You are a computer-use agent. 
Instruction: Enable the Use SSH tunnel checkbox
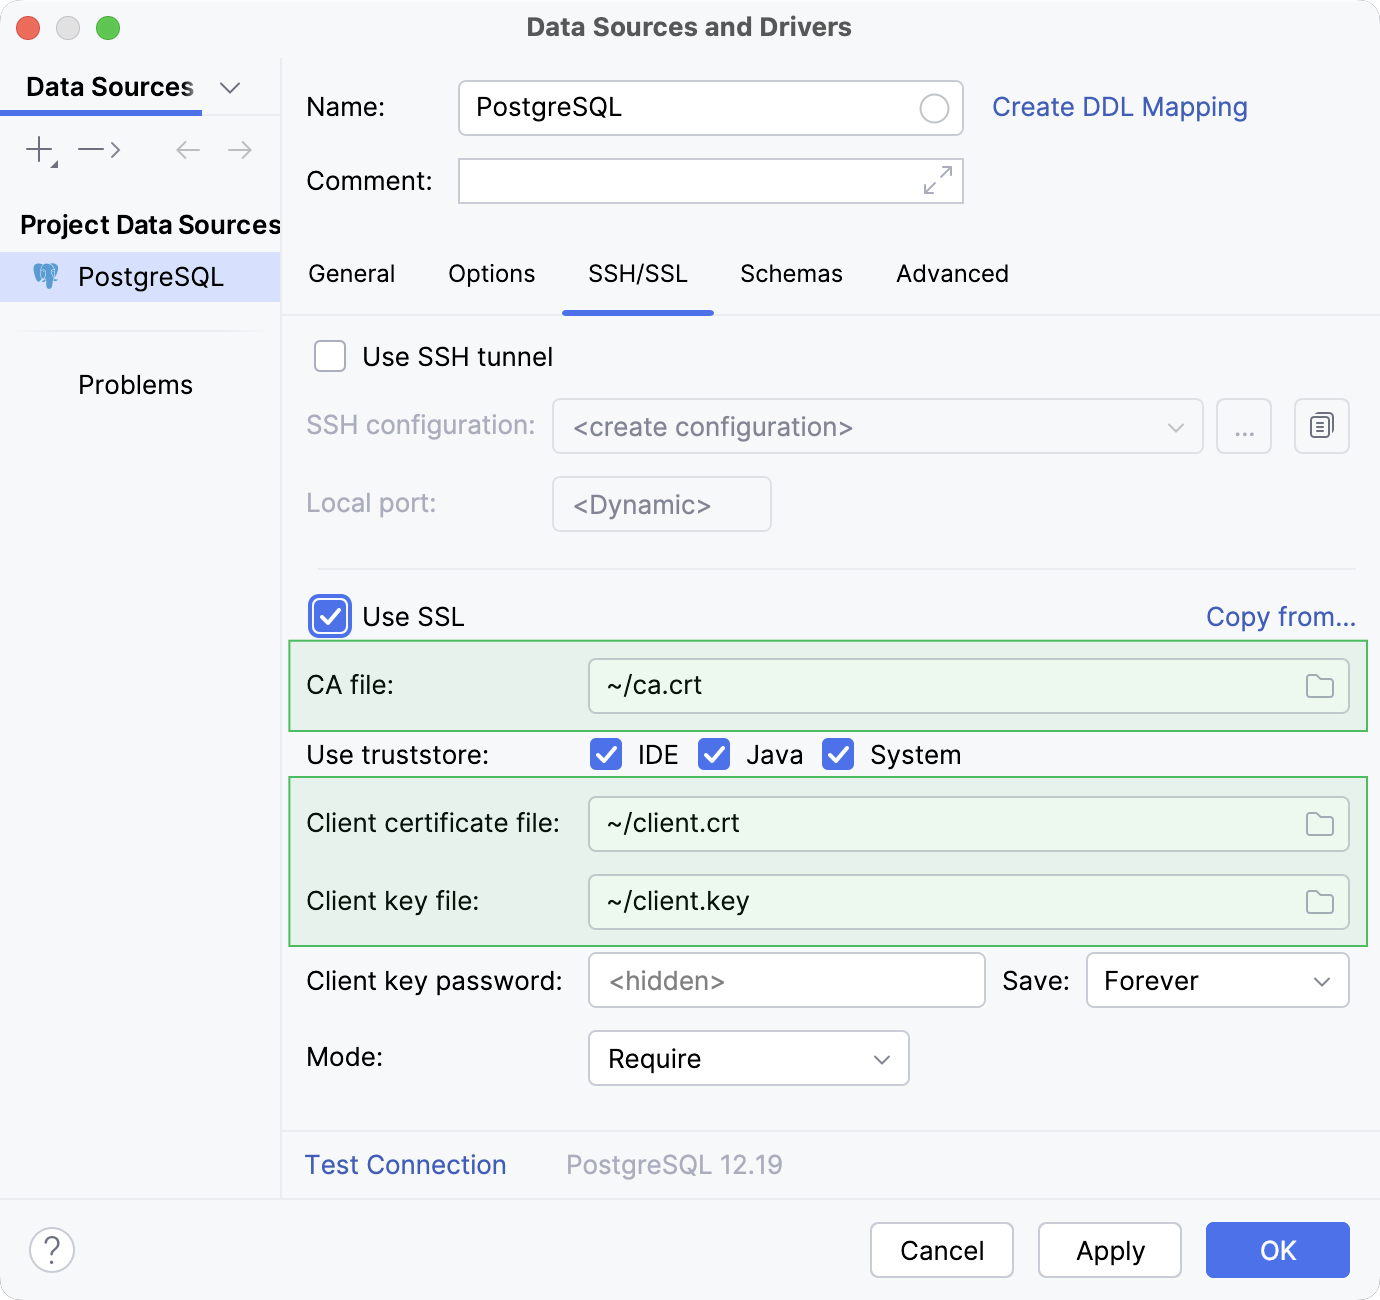(330, 357)
